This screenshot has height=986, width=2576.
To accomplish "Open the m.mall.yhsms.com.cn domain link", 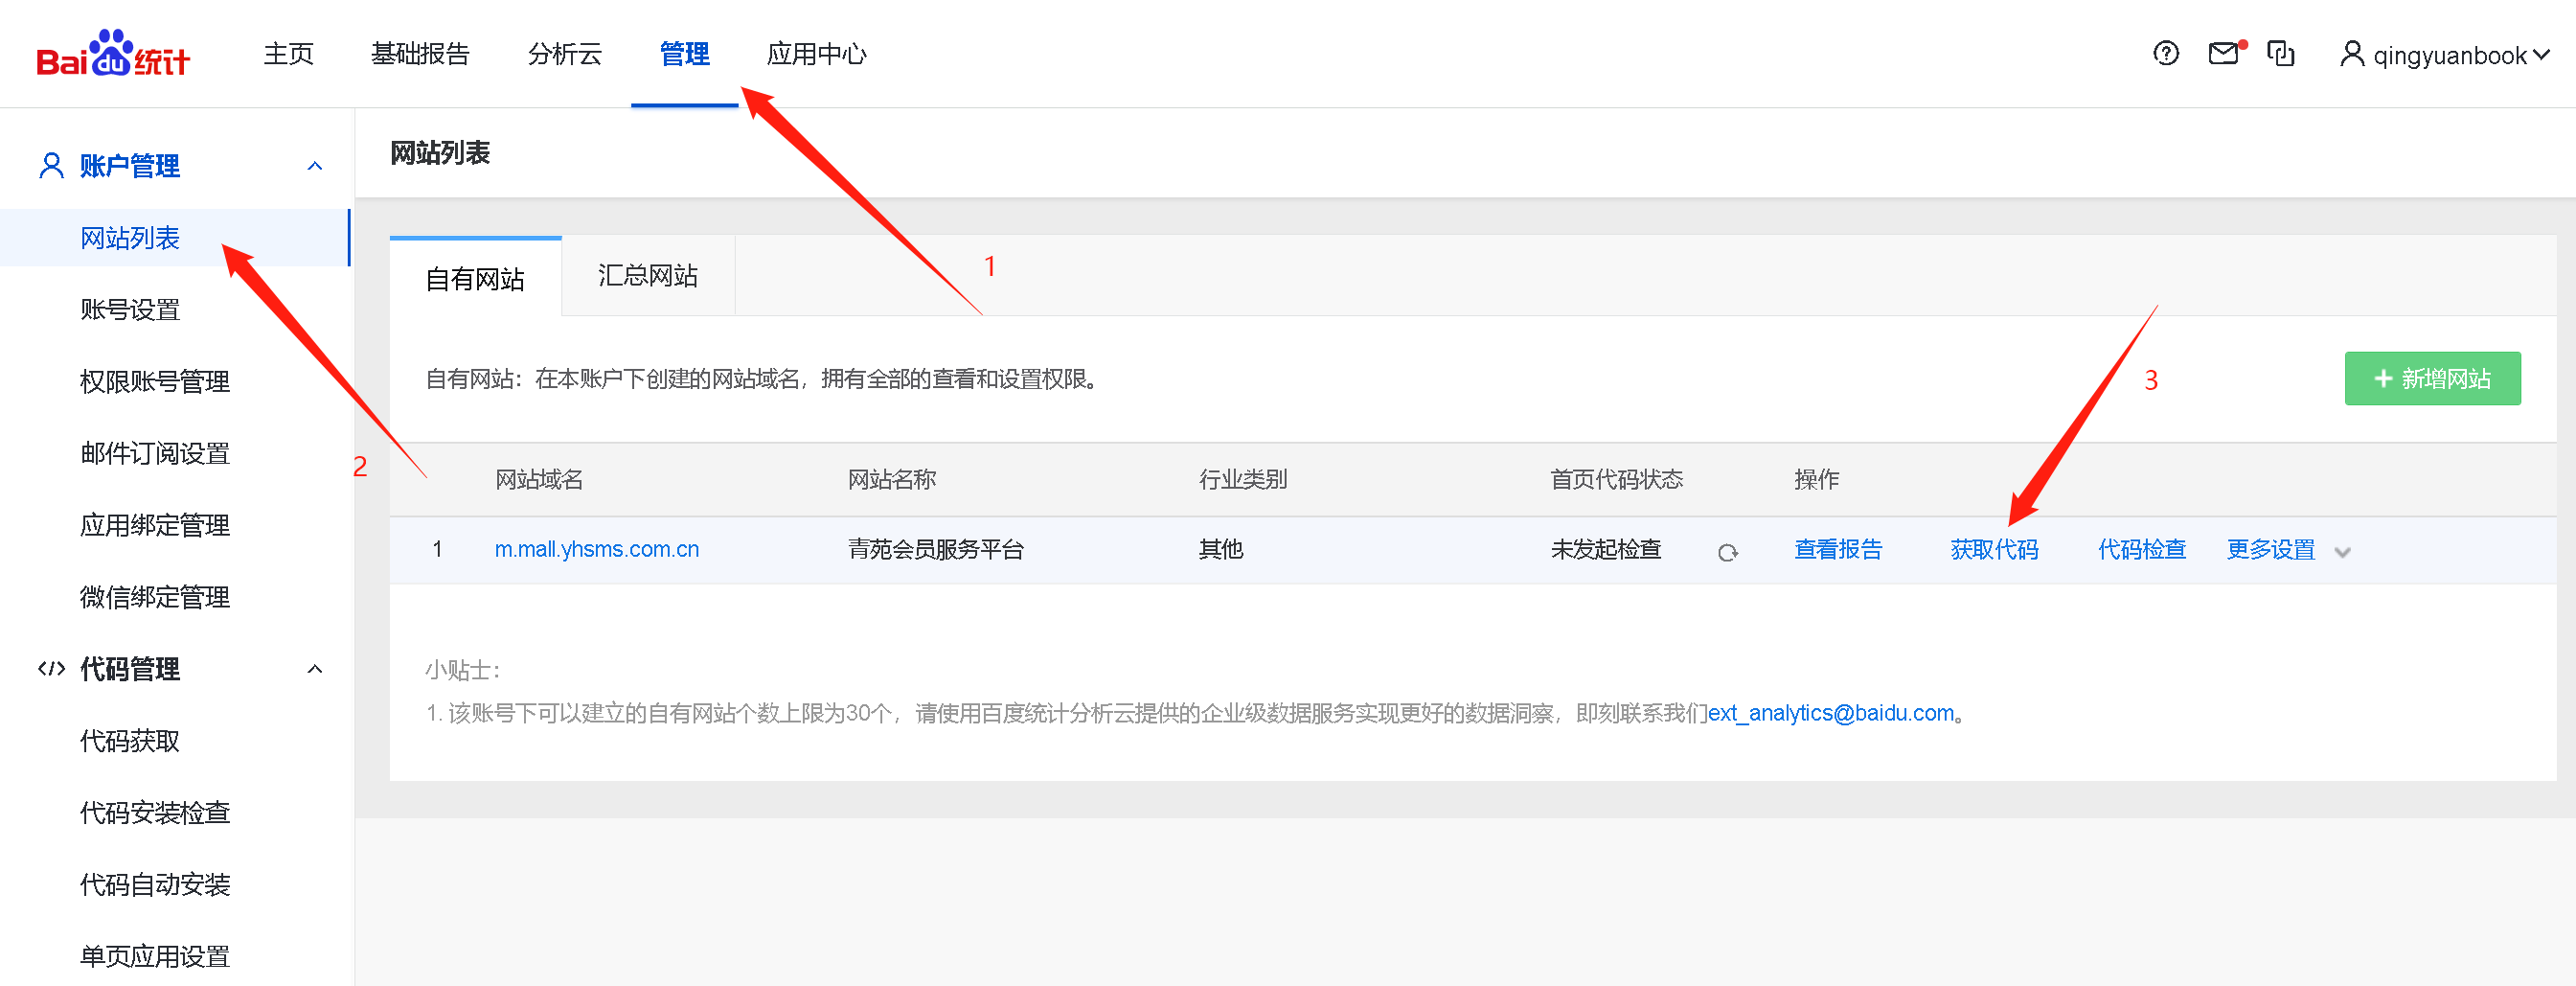I will [596, 550].
